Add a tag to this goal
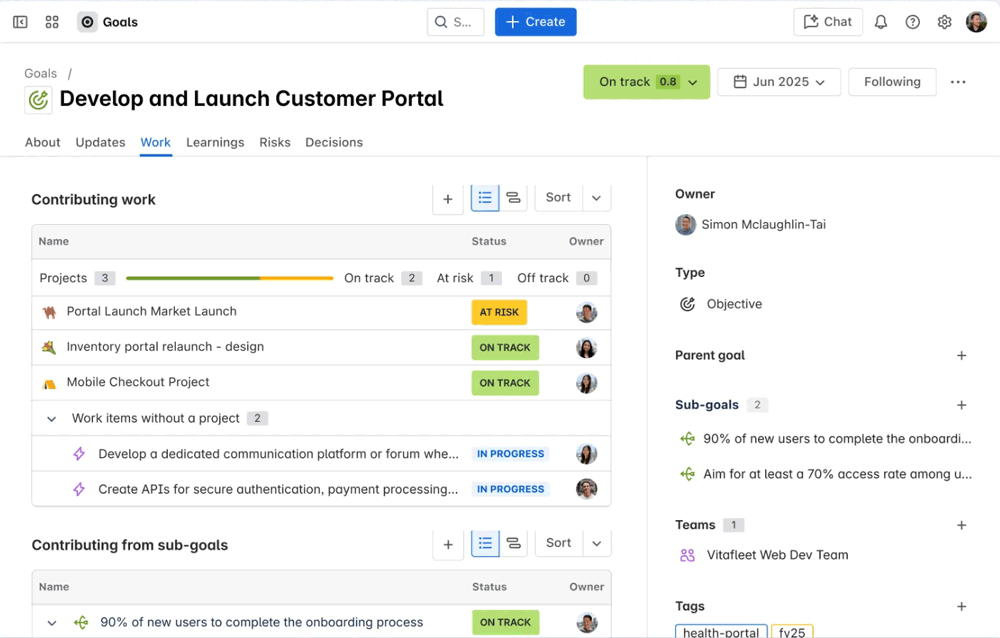This screenshot has height=638, width=1000. tap(962, 607)
